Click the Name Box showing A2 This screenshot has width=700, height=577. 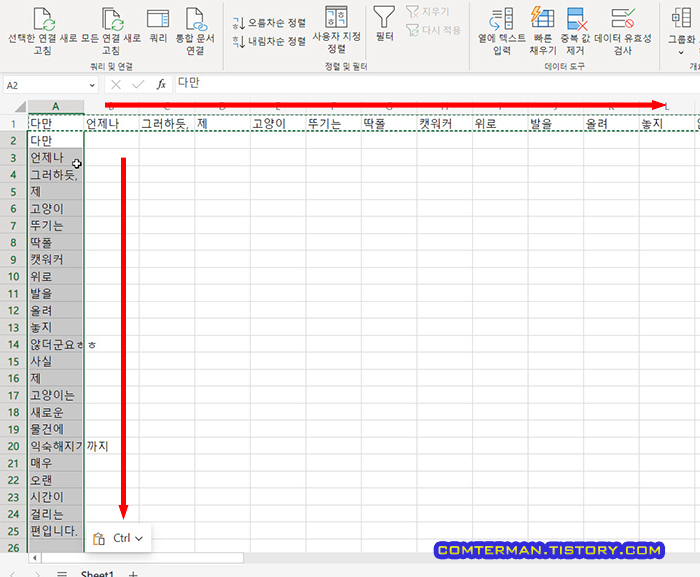[45, 85]
